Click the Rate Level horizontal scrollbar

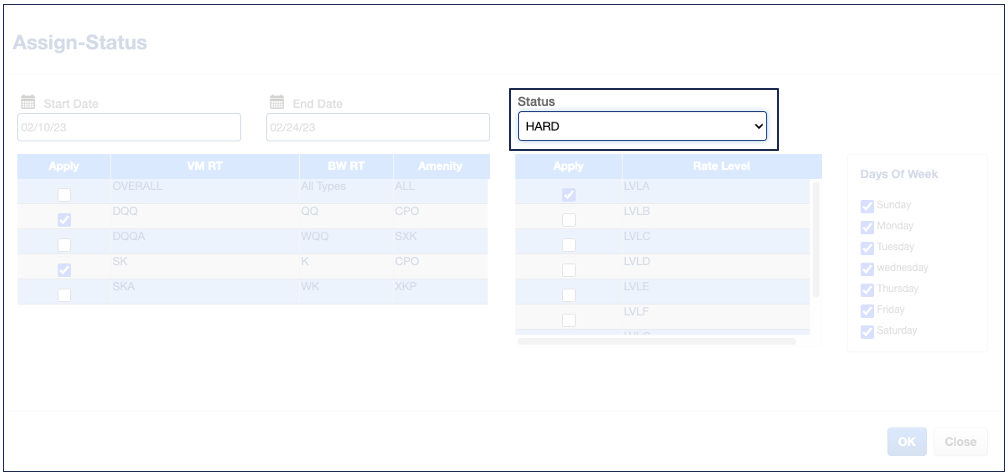coord(656,341)
